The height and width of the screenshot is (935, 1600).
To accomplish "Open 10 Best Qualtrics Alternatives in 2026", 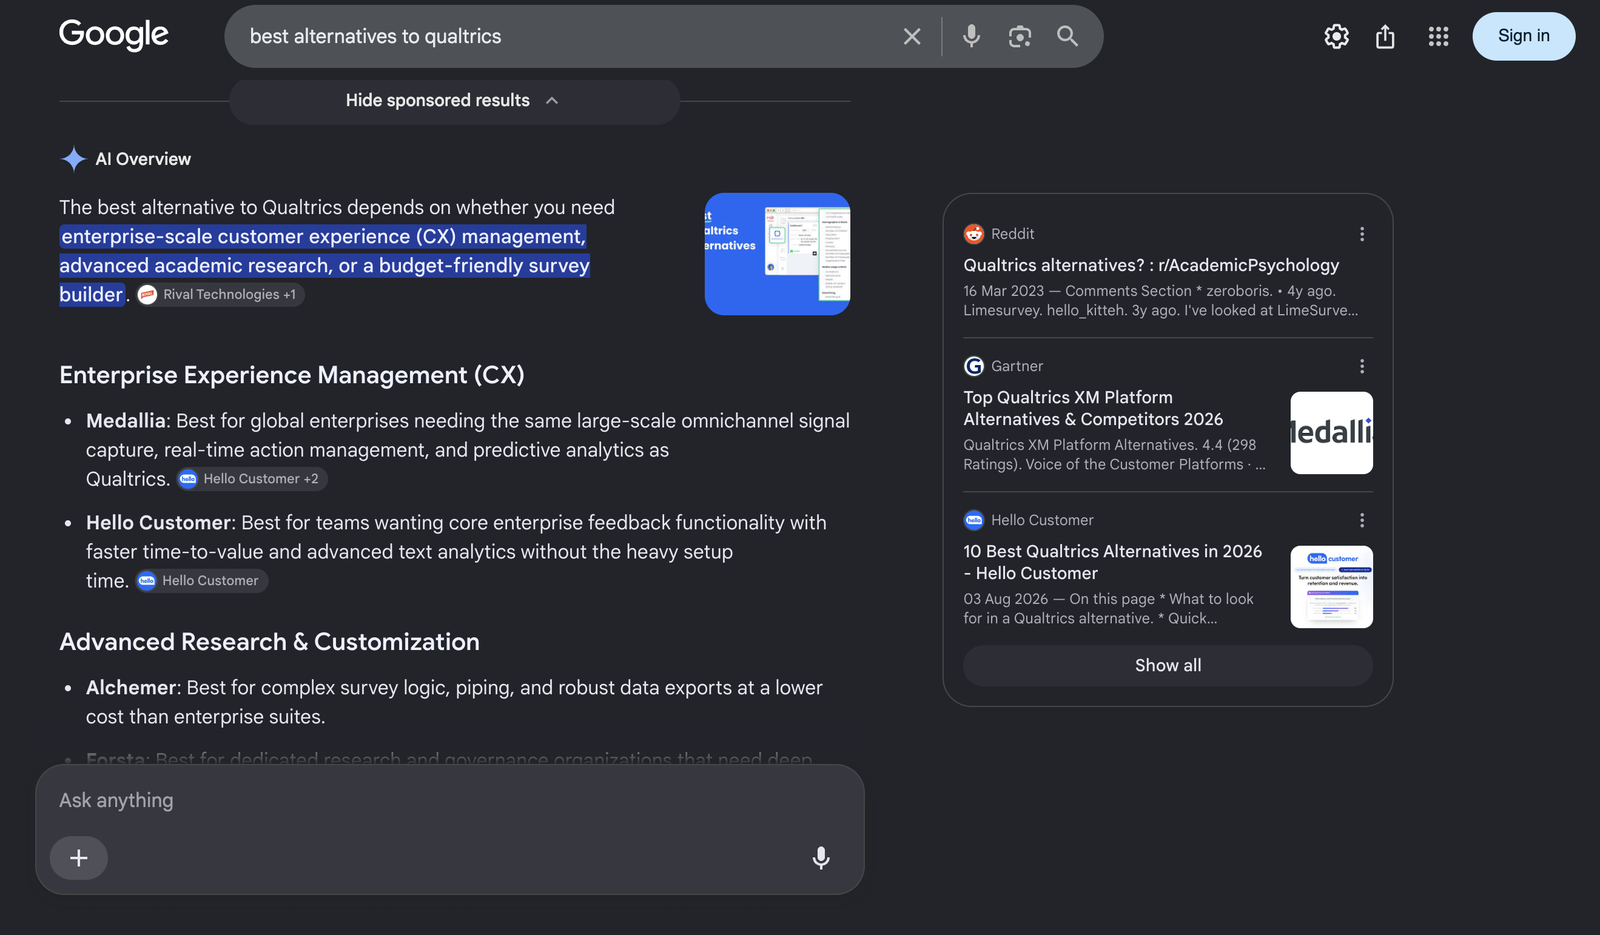I will pos(1112,562).
